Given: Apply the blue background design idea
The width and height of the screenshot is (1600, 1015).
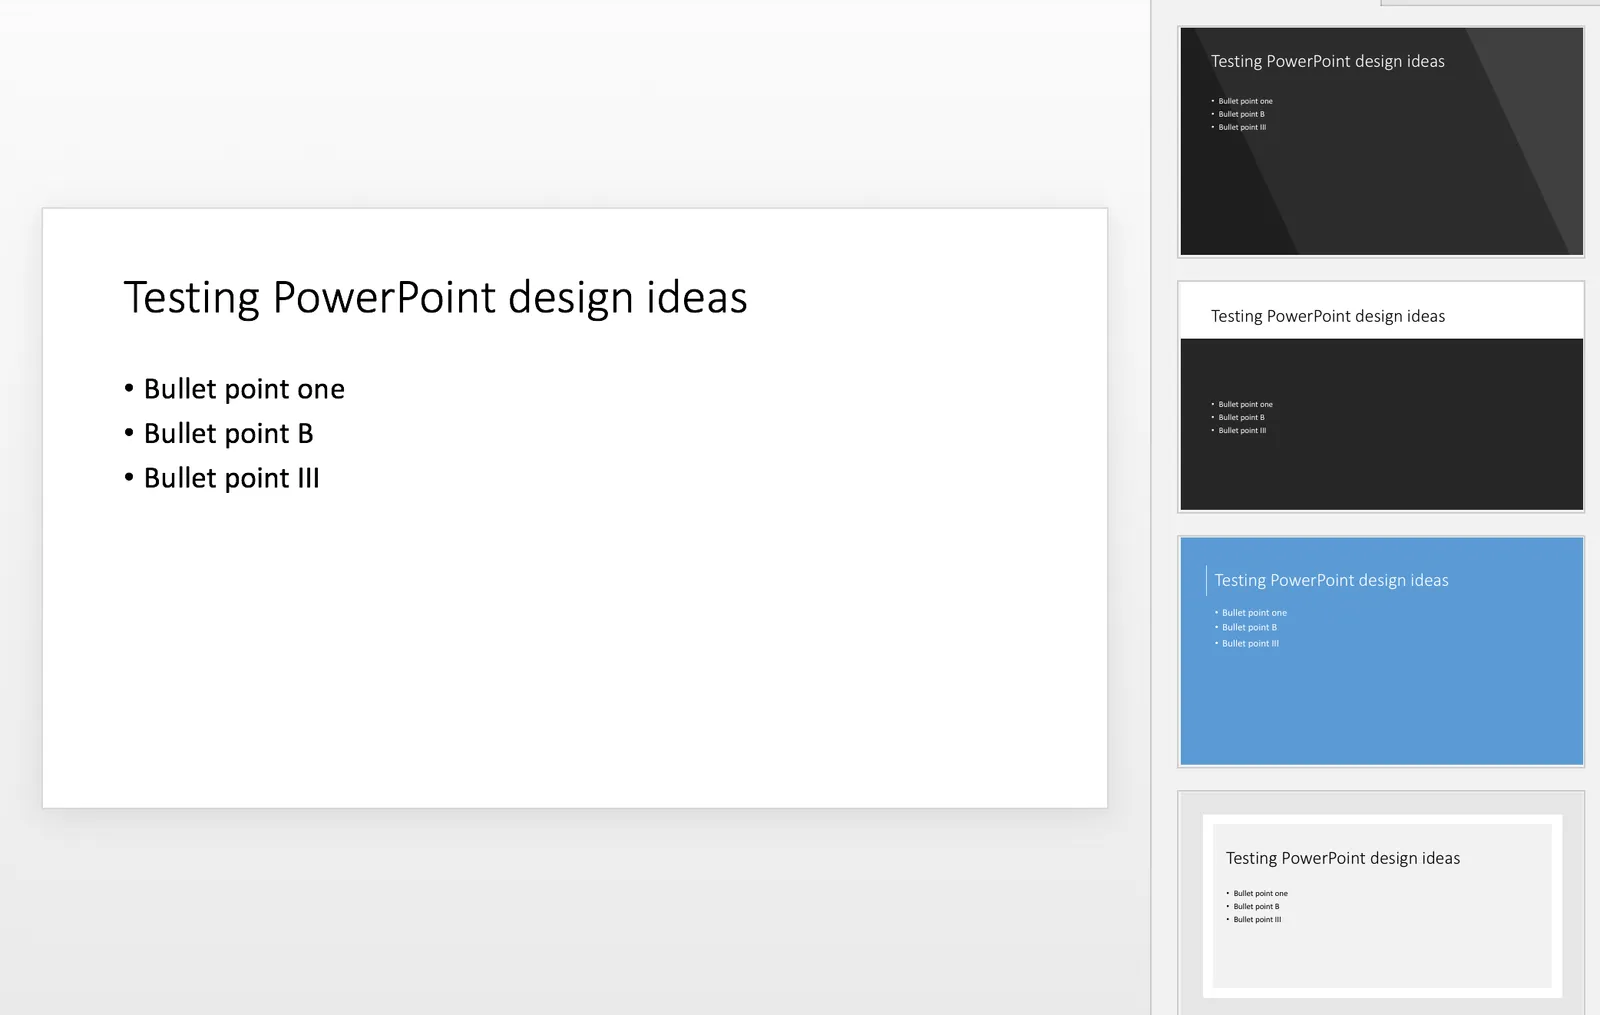Looking at the screenshot, I should (1381, 651).
